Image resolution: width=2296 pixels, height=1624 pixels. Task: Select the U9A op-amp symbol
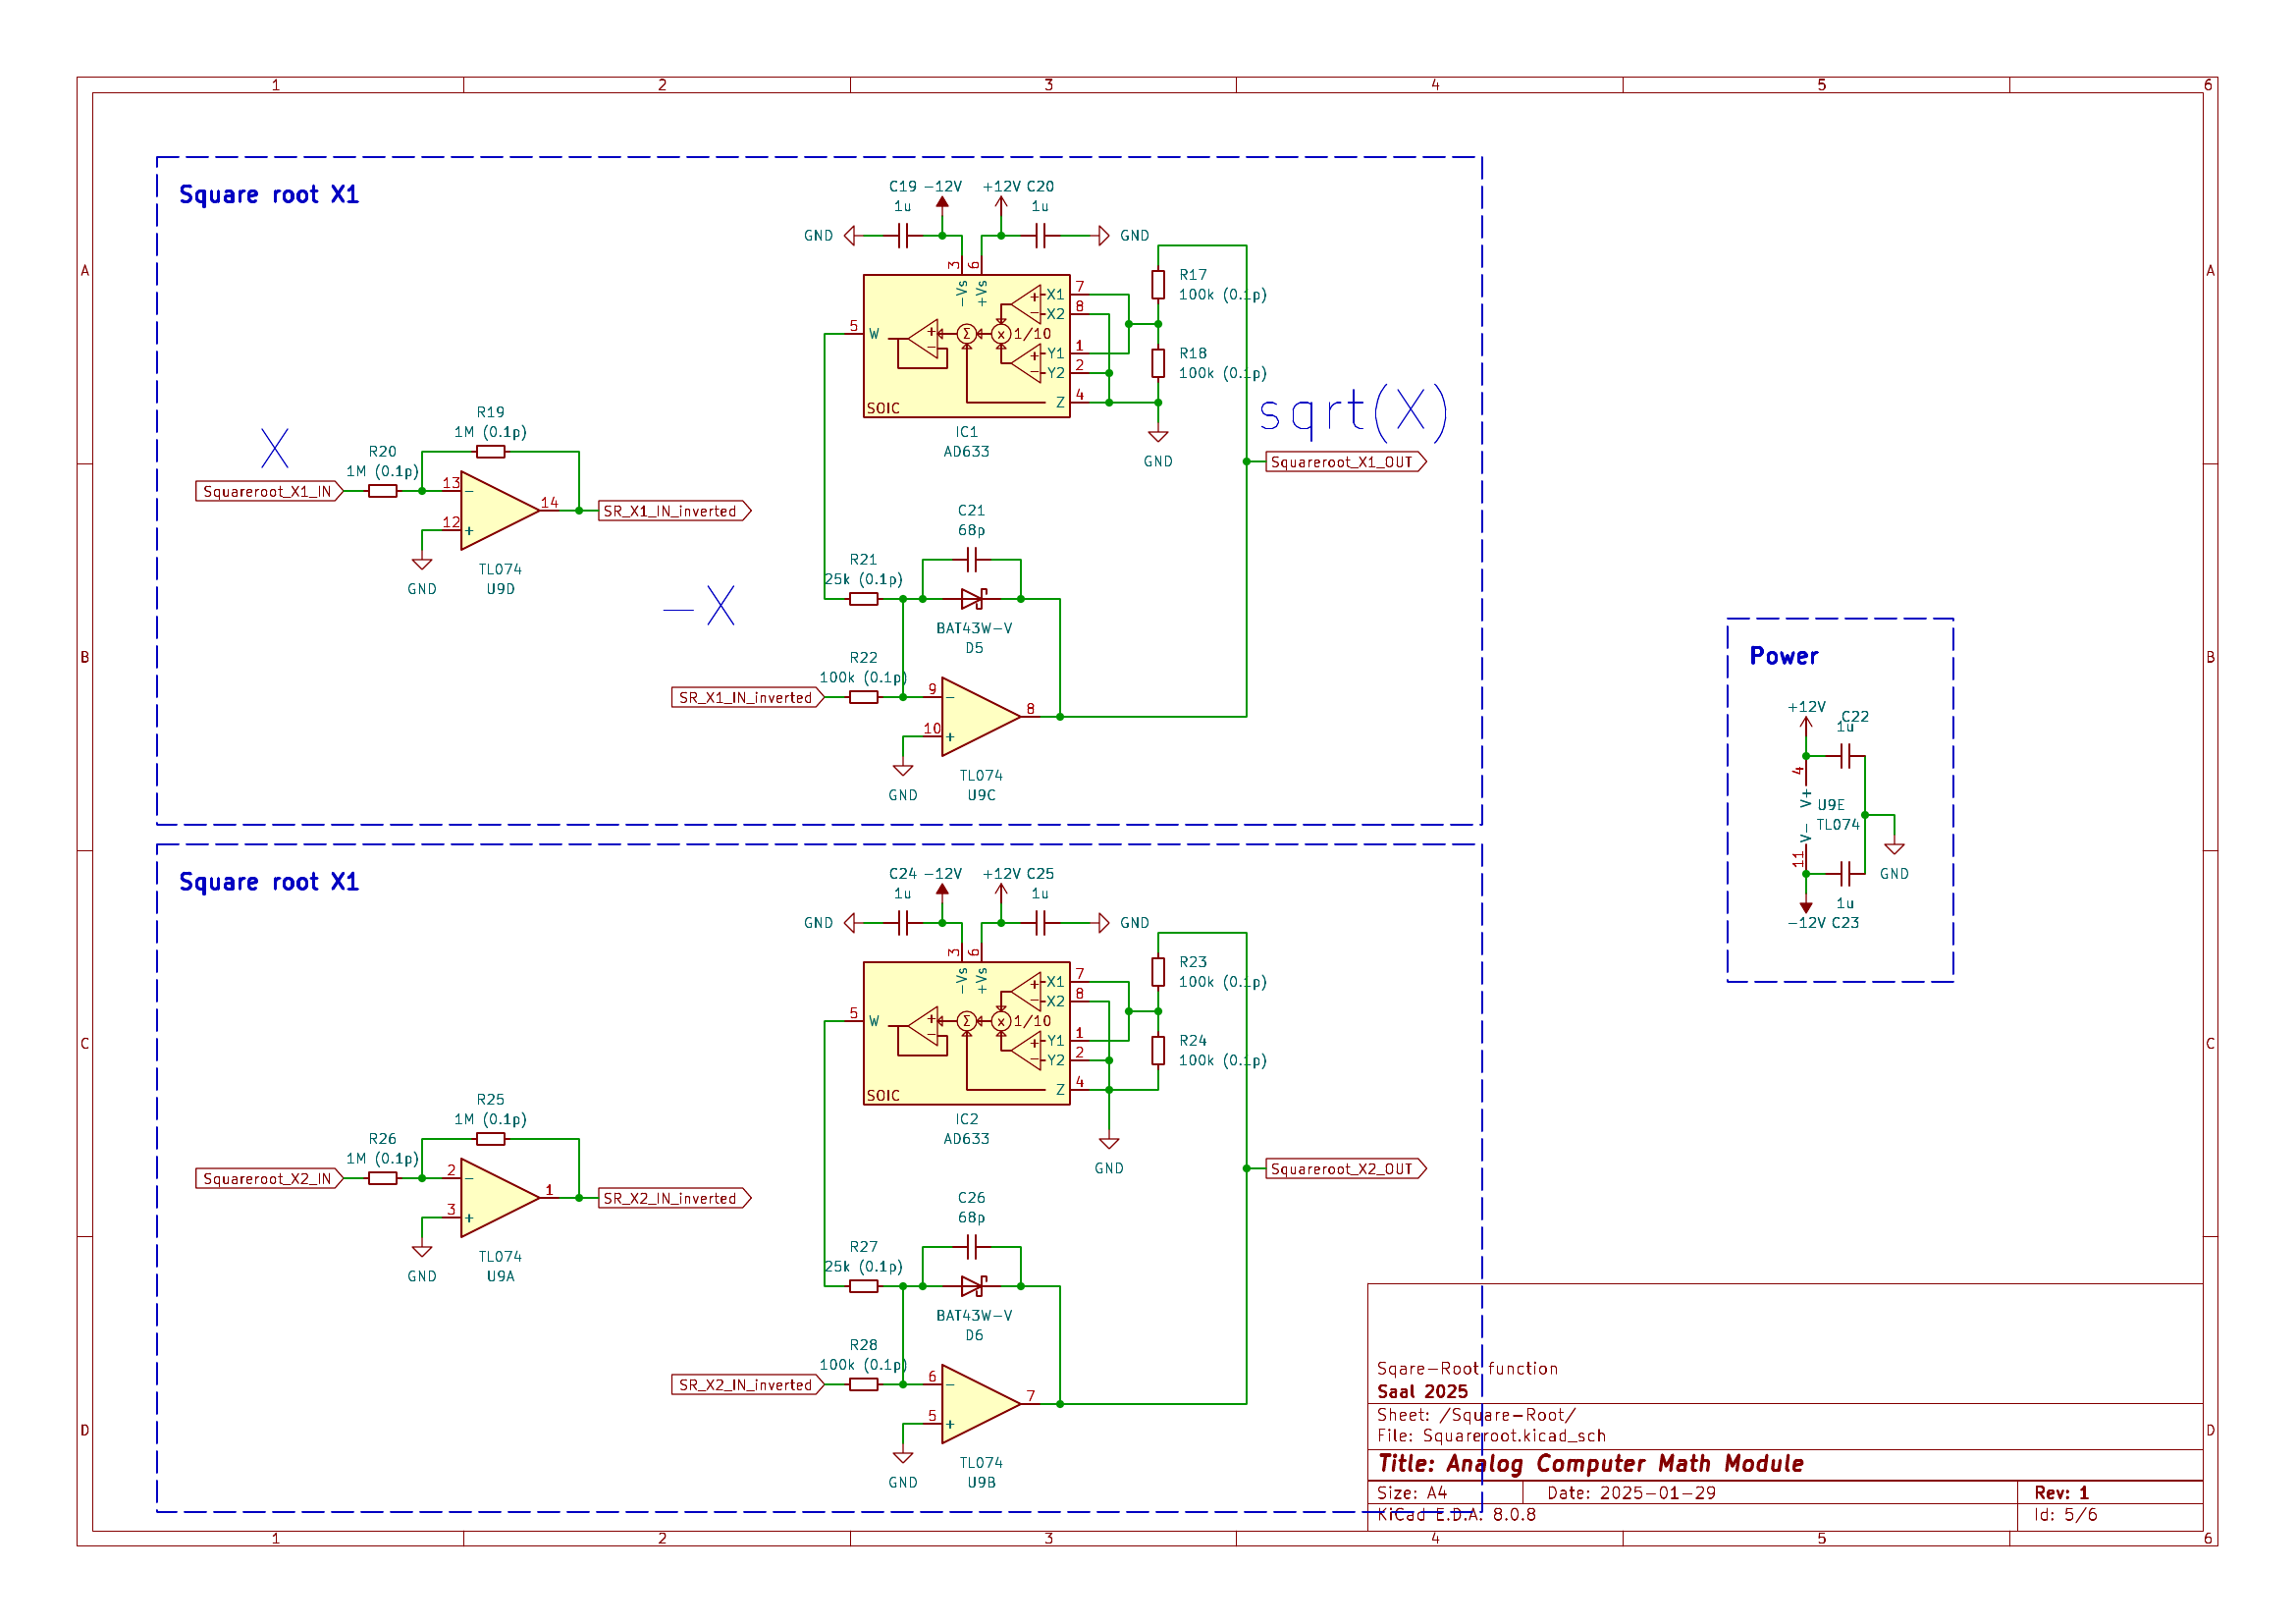(500, 1198)
